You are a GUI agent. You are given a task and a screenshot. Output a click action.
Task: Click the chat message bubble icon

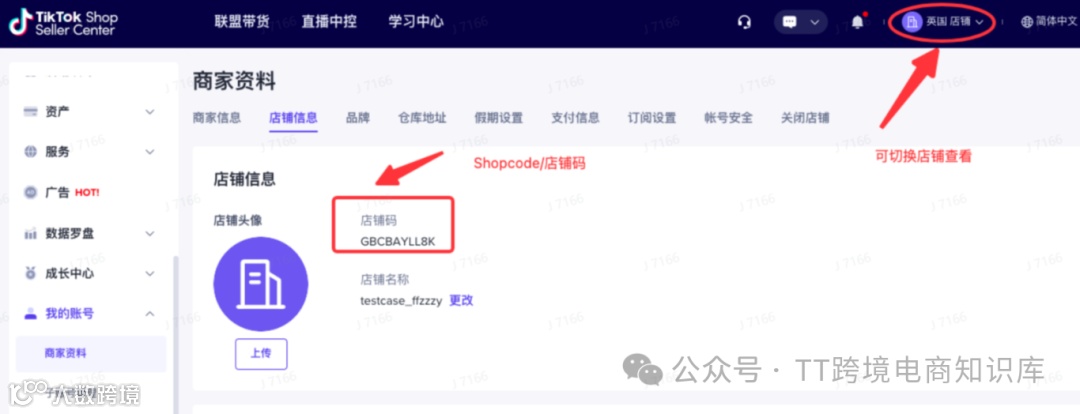pos(790,22)
